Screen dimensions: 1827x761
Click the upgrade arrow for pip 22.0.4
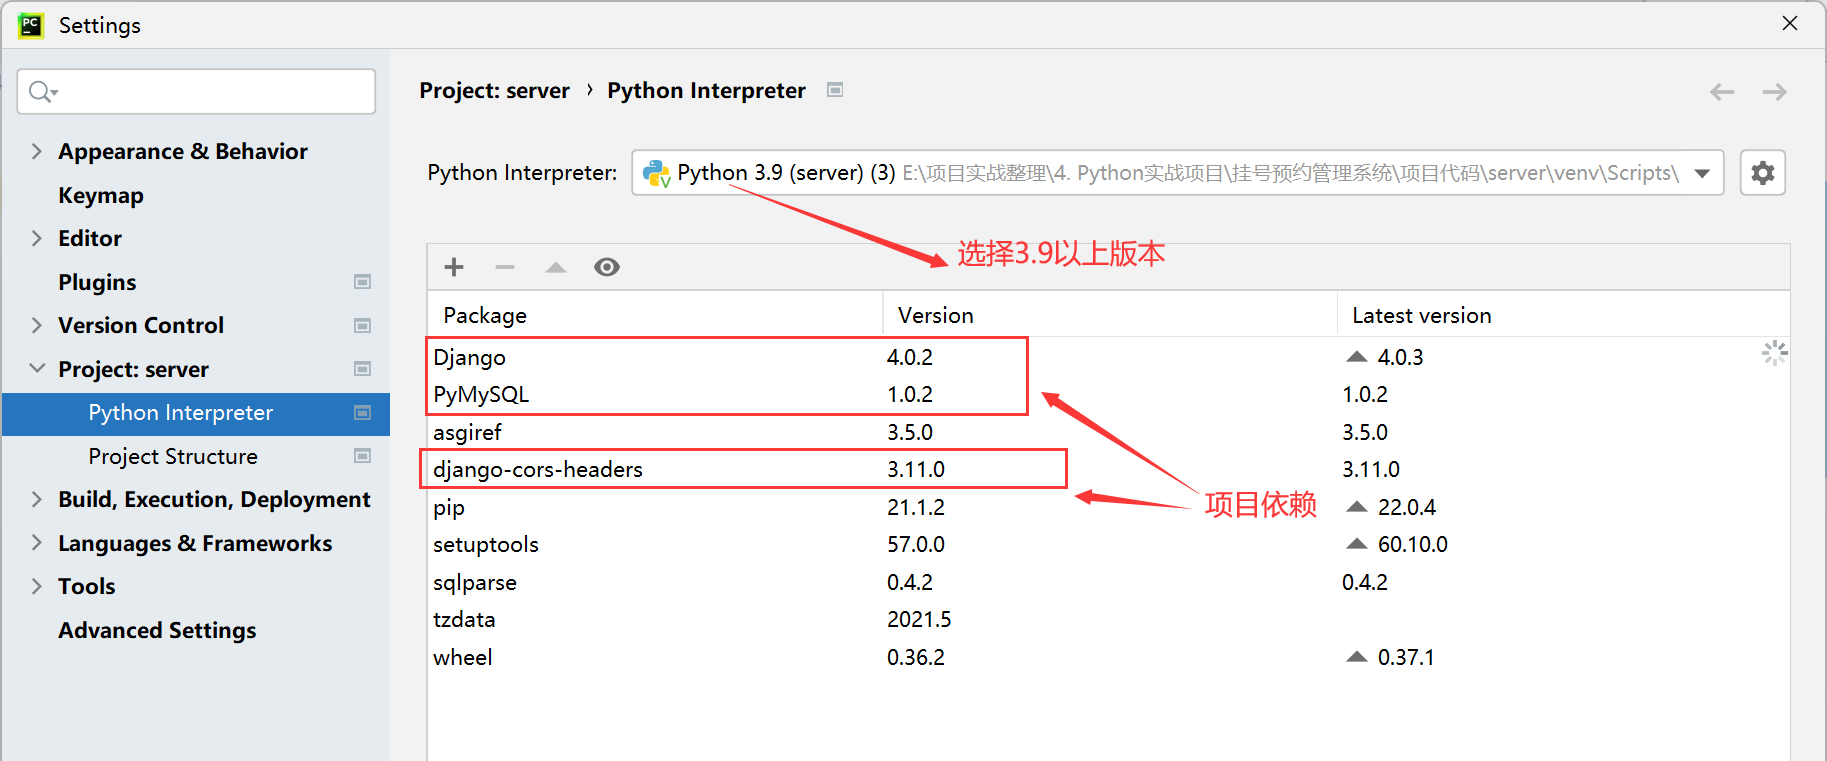click(x=1357, y=507)
